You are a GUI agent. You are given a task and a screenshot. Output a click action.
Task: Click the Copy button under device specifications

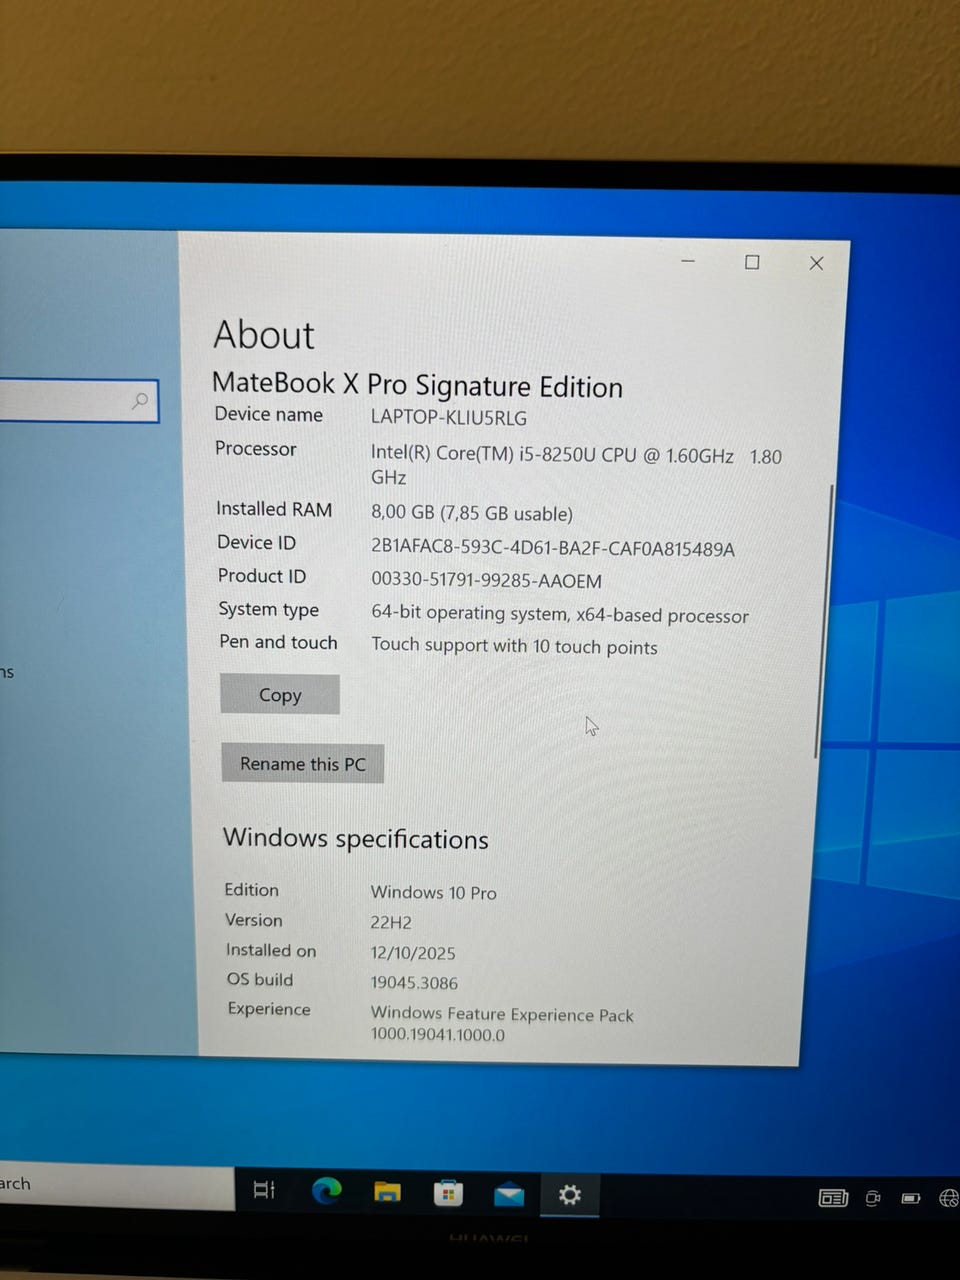click(280, 695)
